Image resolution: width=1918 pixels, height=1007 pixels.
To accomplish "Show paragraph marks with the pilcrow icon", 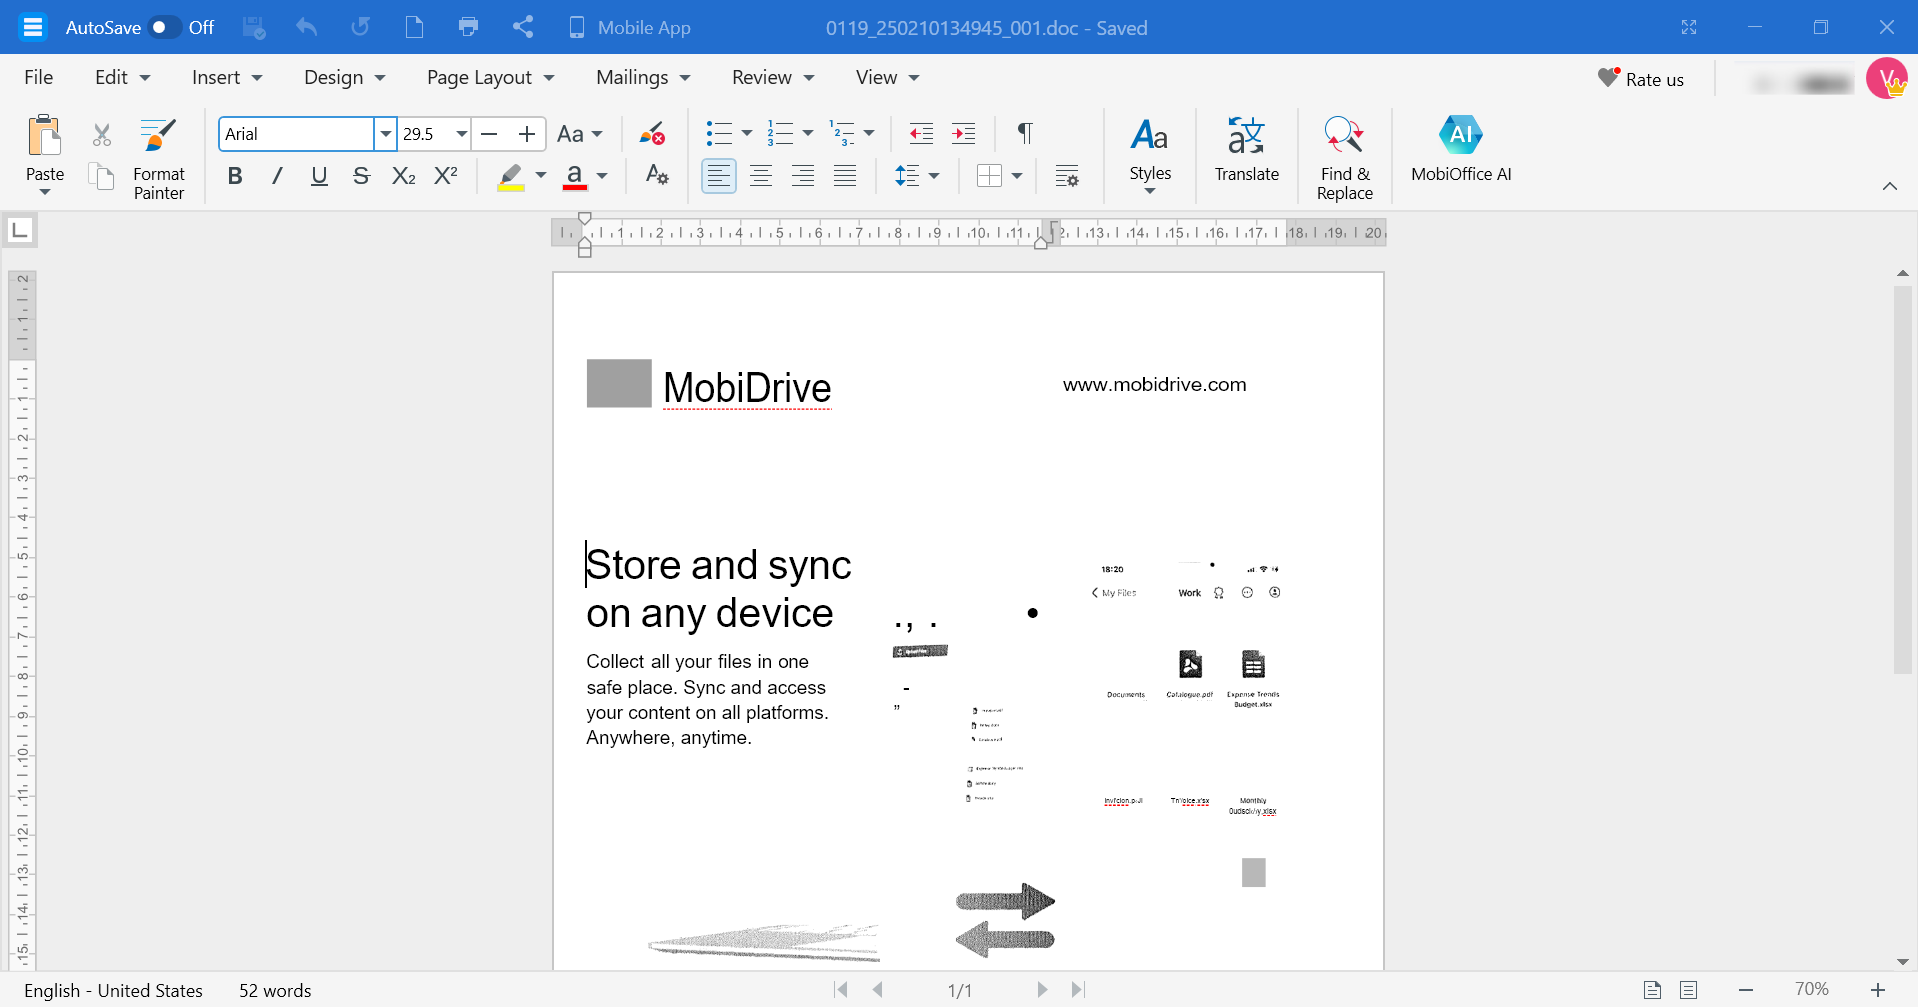I will [x=1025, y=133].
